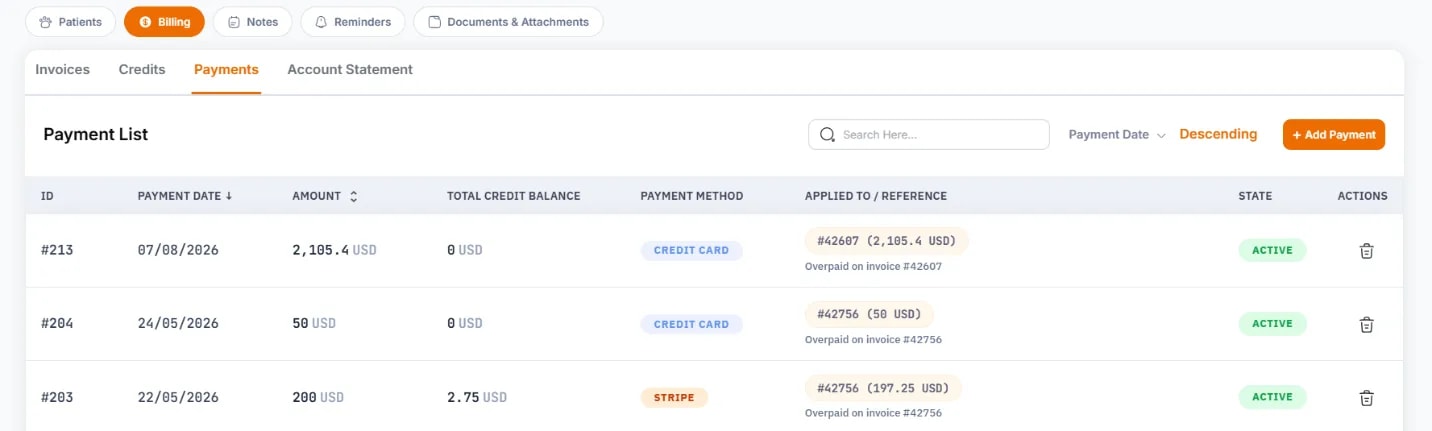This screenshot has height=431, width=1432.
Task: Toggle the Descending sort order
Action: click(1218, 134)
